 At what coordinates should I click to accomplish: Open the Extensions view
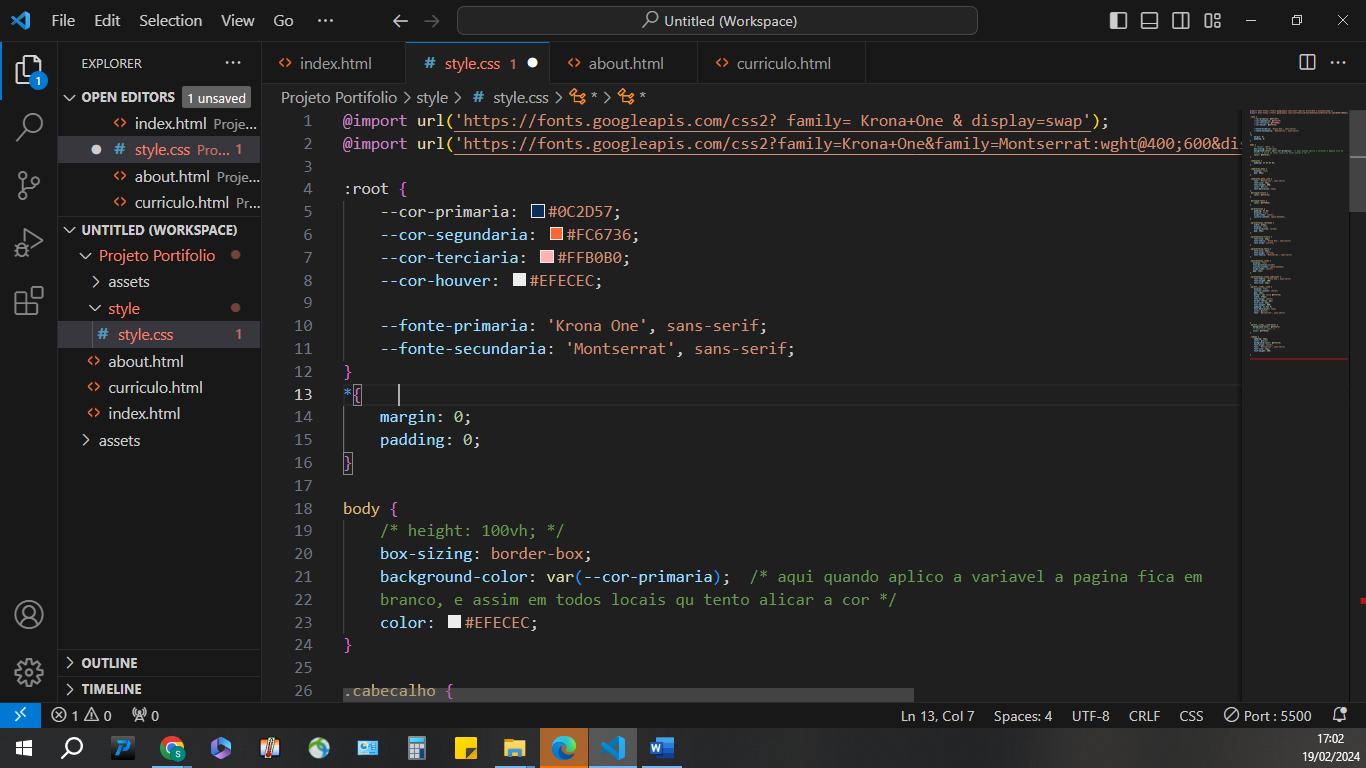(29, 301)
